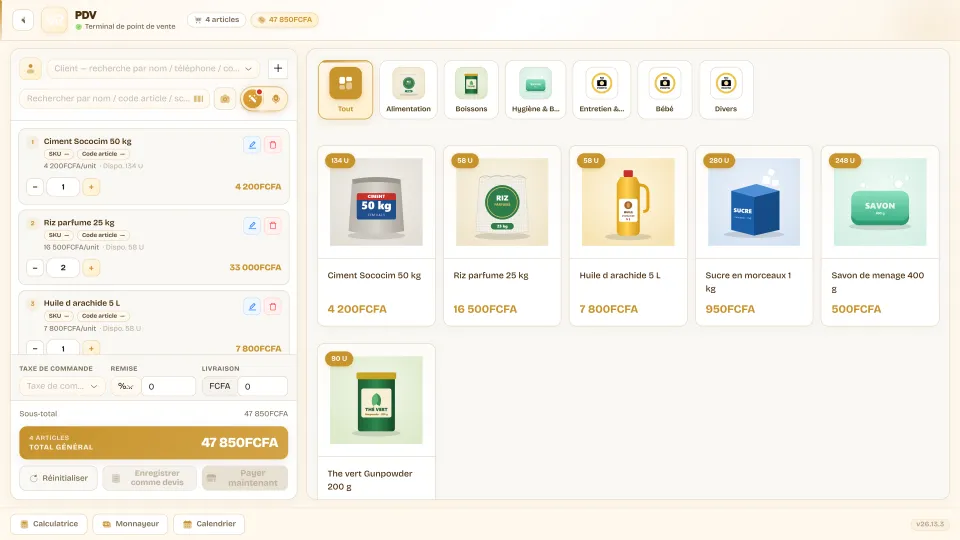Image resolution: width=960 pixels, height=540 pixels.
Task: Edit the Riz parfume 25 kg line
Action: click(252, 226)
